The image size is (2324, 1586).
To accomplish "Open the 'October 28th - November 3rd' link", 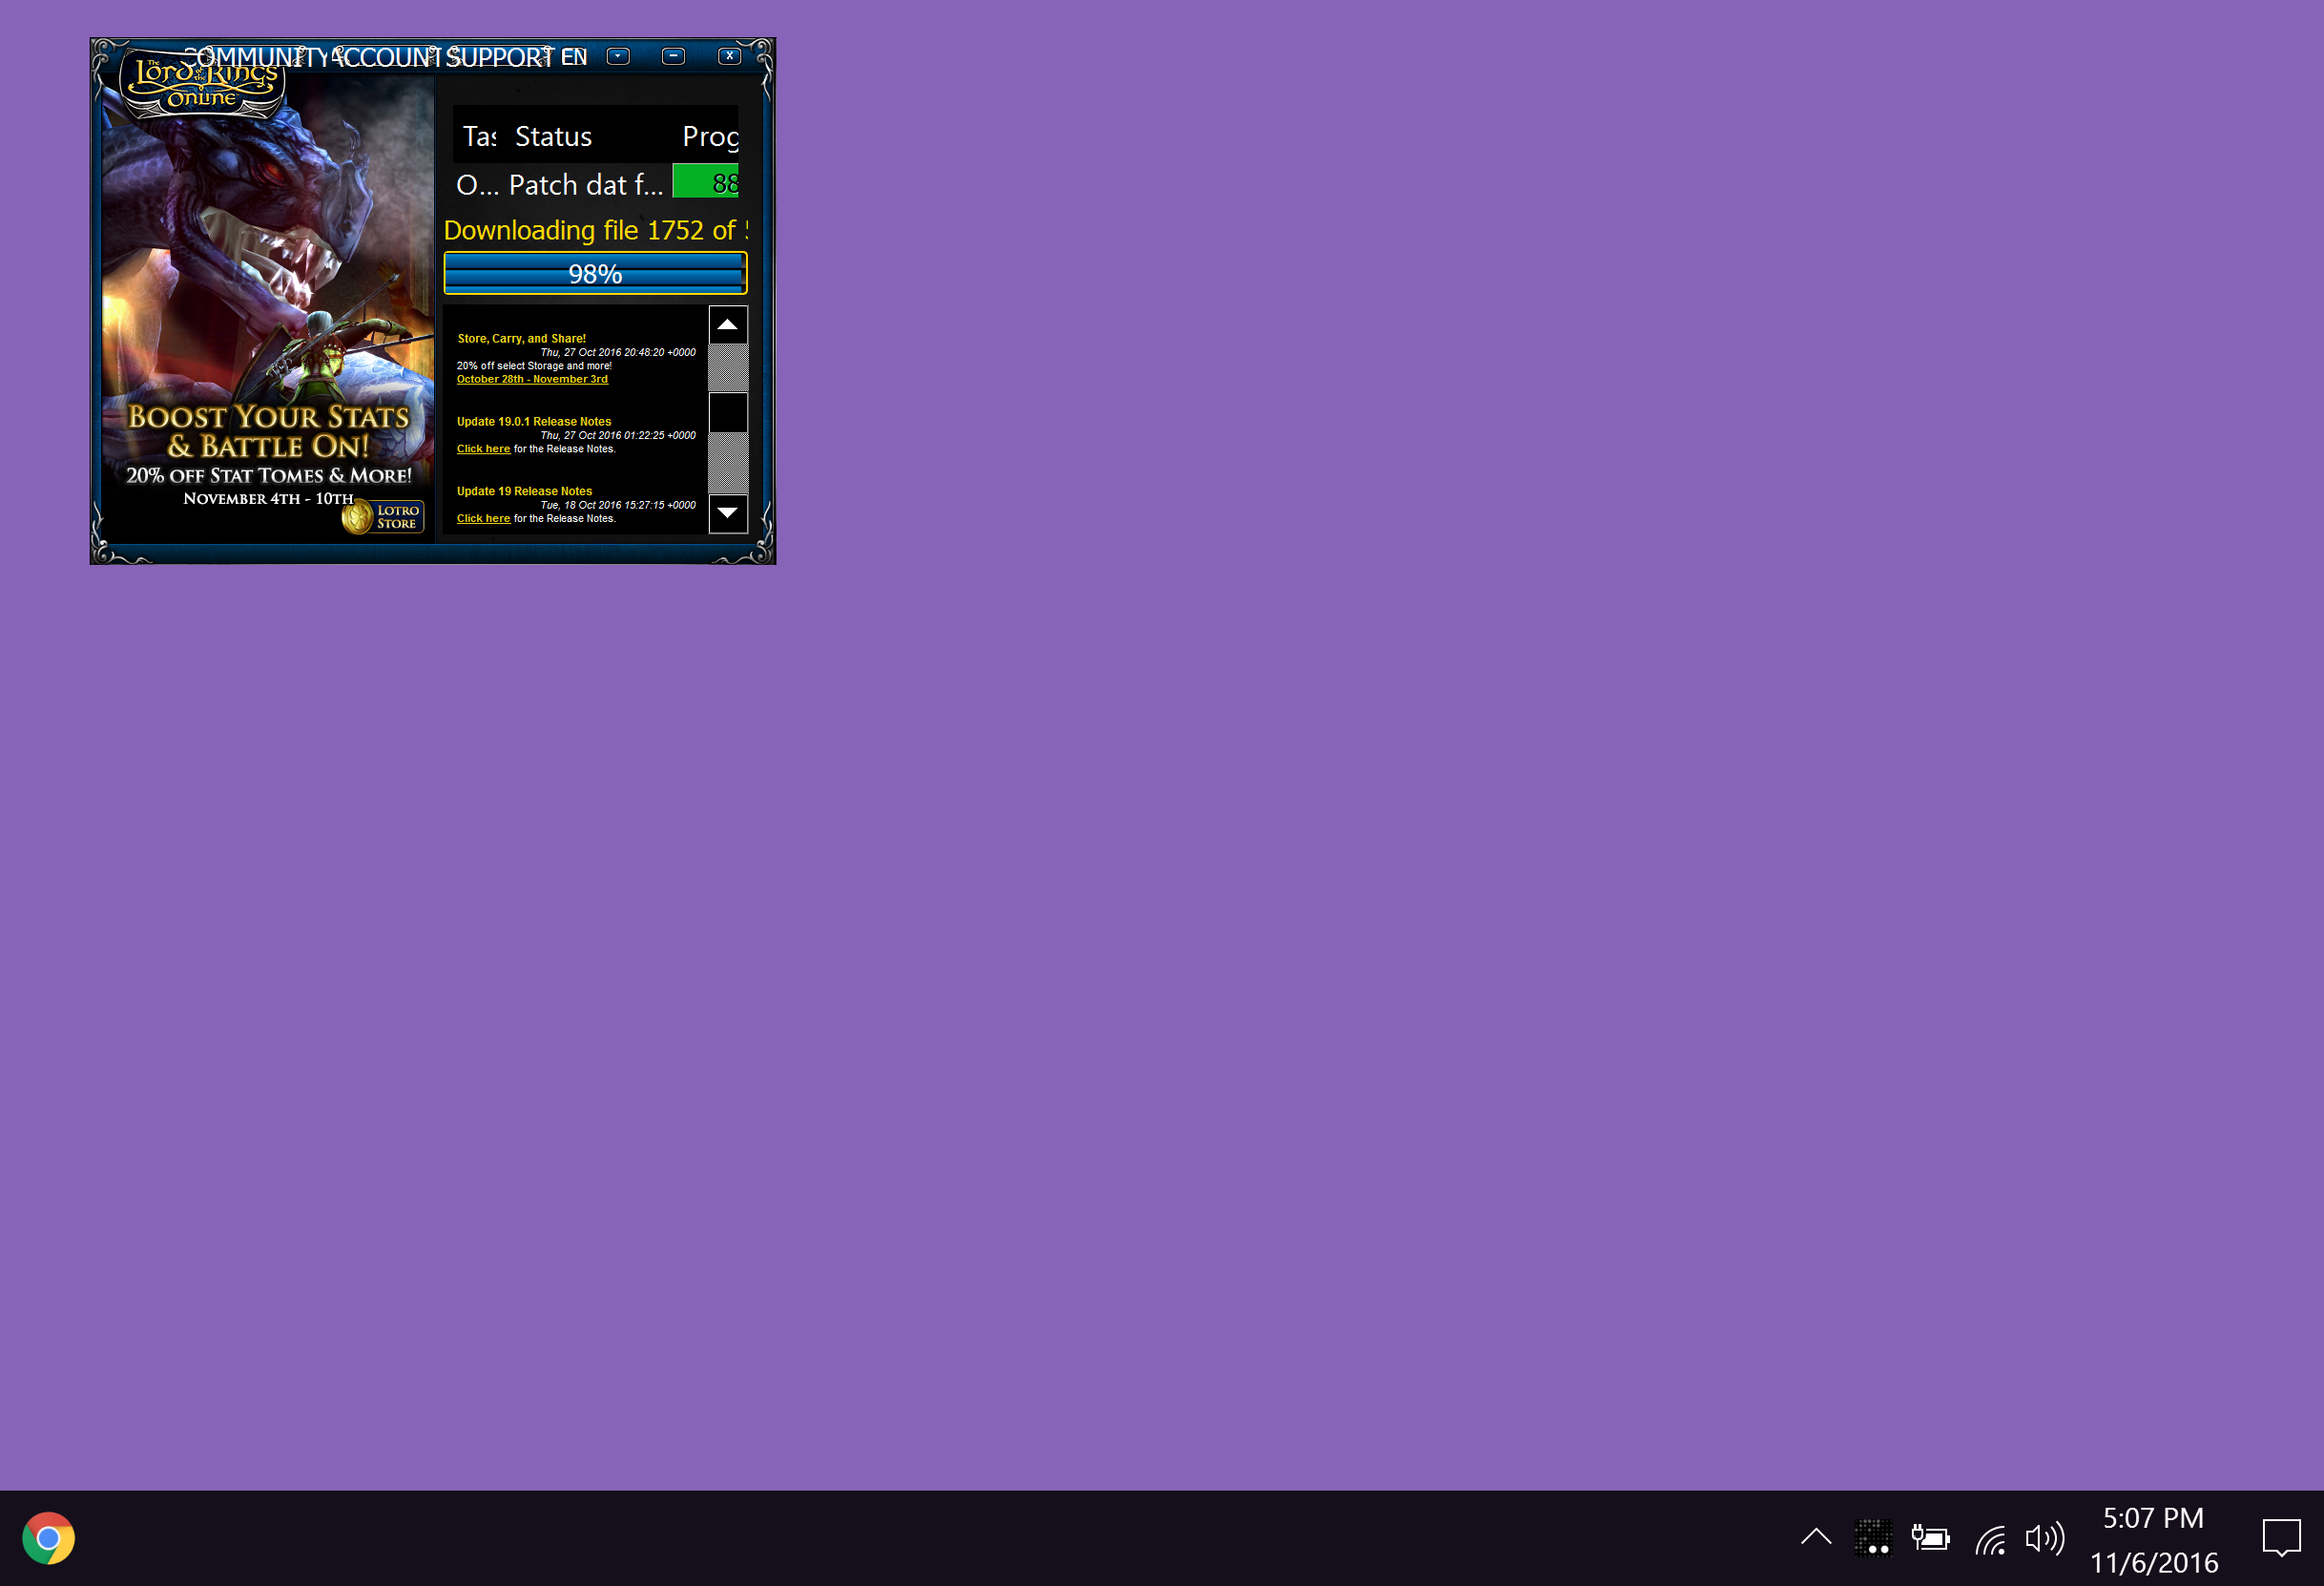I will [x=532, y=379].
